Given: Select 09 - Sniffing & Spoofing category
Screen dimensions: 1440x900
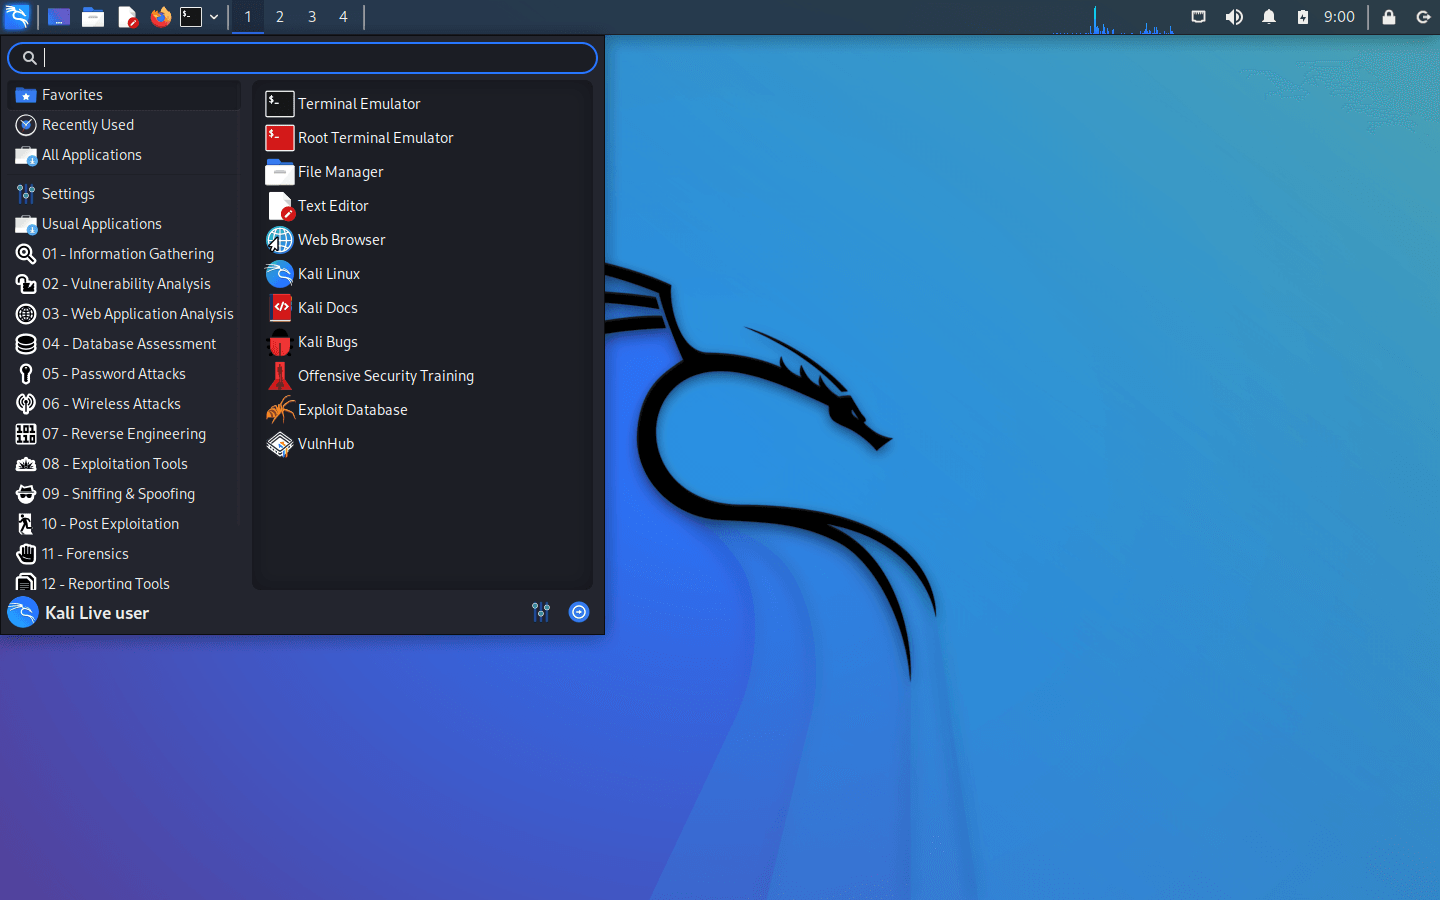Looking at the screenshot, I should [x=125, y=494].
